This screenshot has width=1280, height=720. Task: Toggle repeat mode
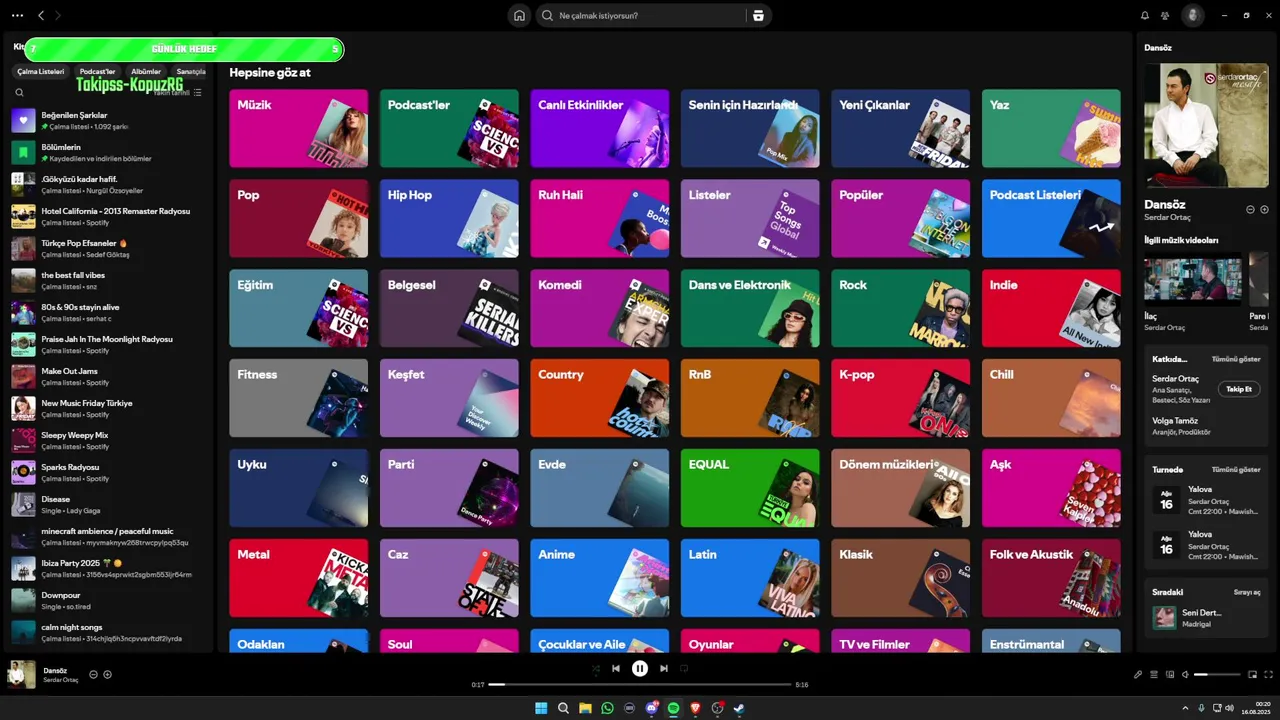tap(684, 668)
